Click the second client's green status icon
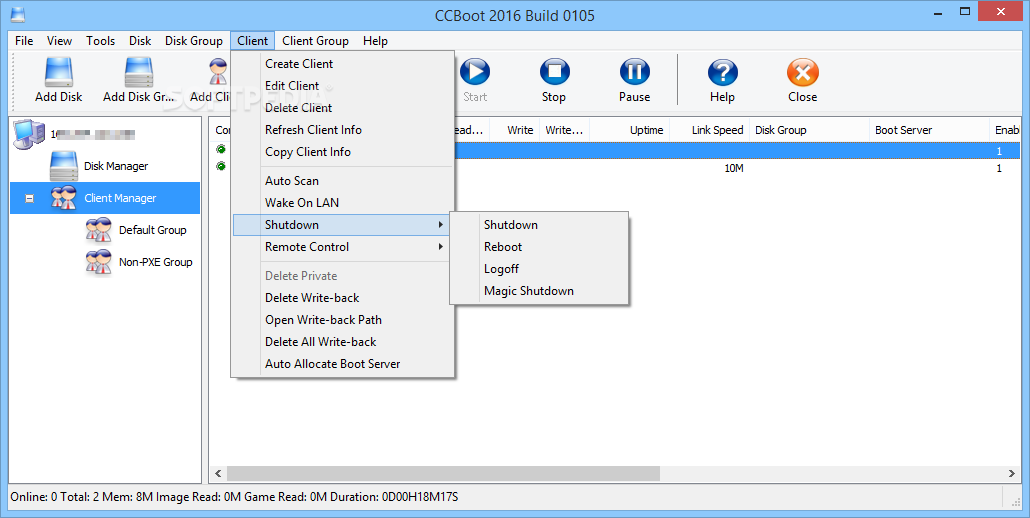Viewport: 1030px width, 518px height. pyautogui.click(x=221, y=167)
